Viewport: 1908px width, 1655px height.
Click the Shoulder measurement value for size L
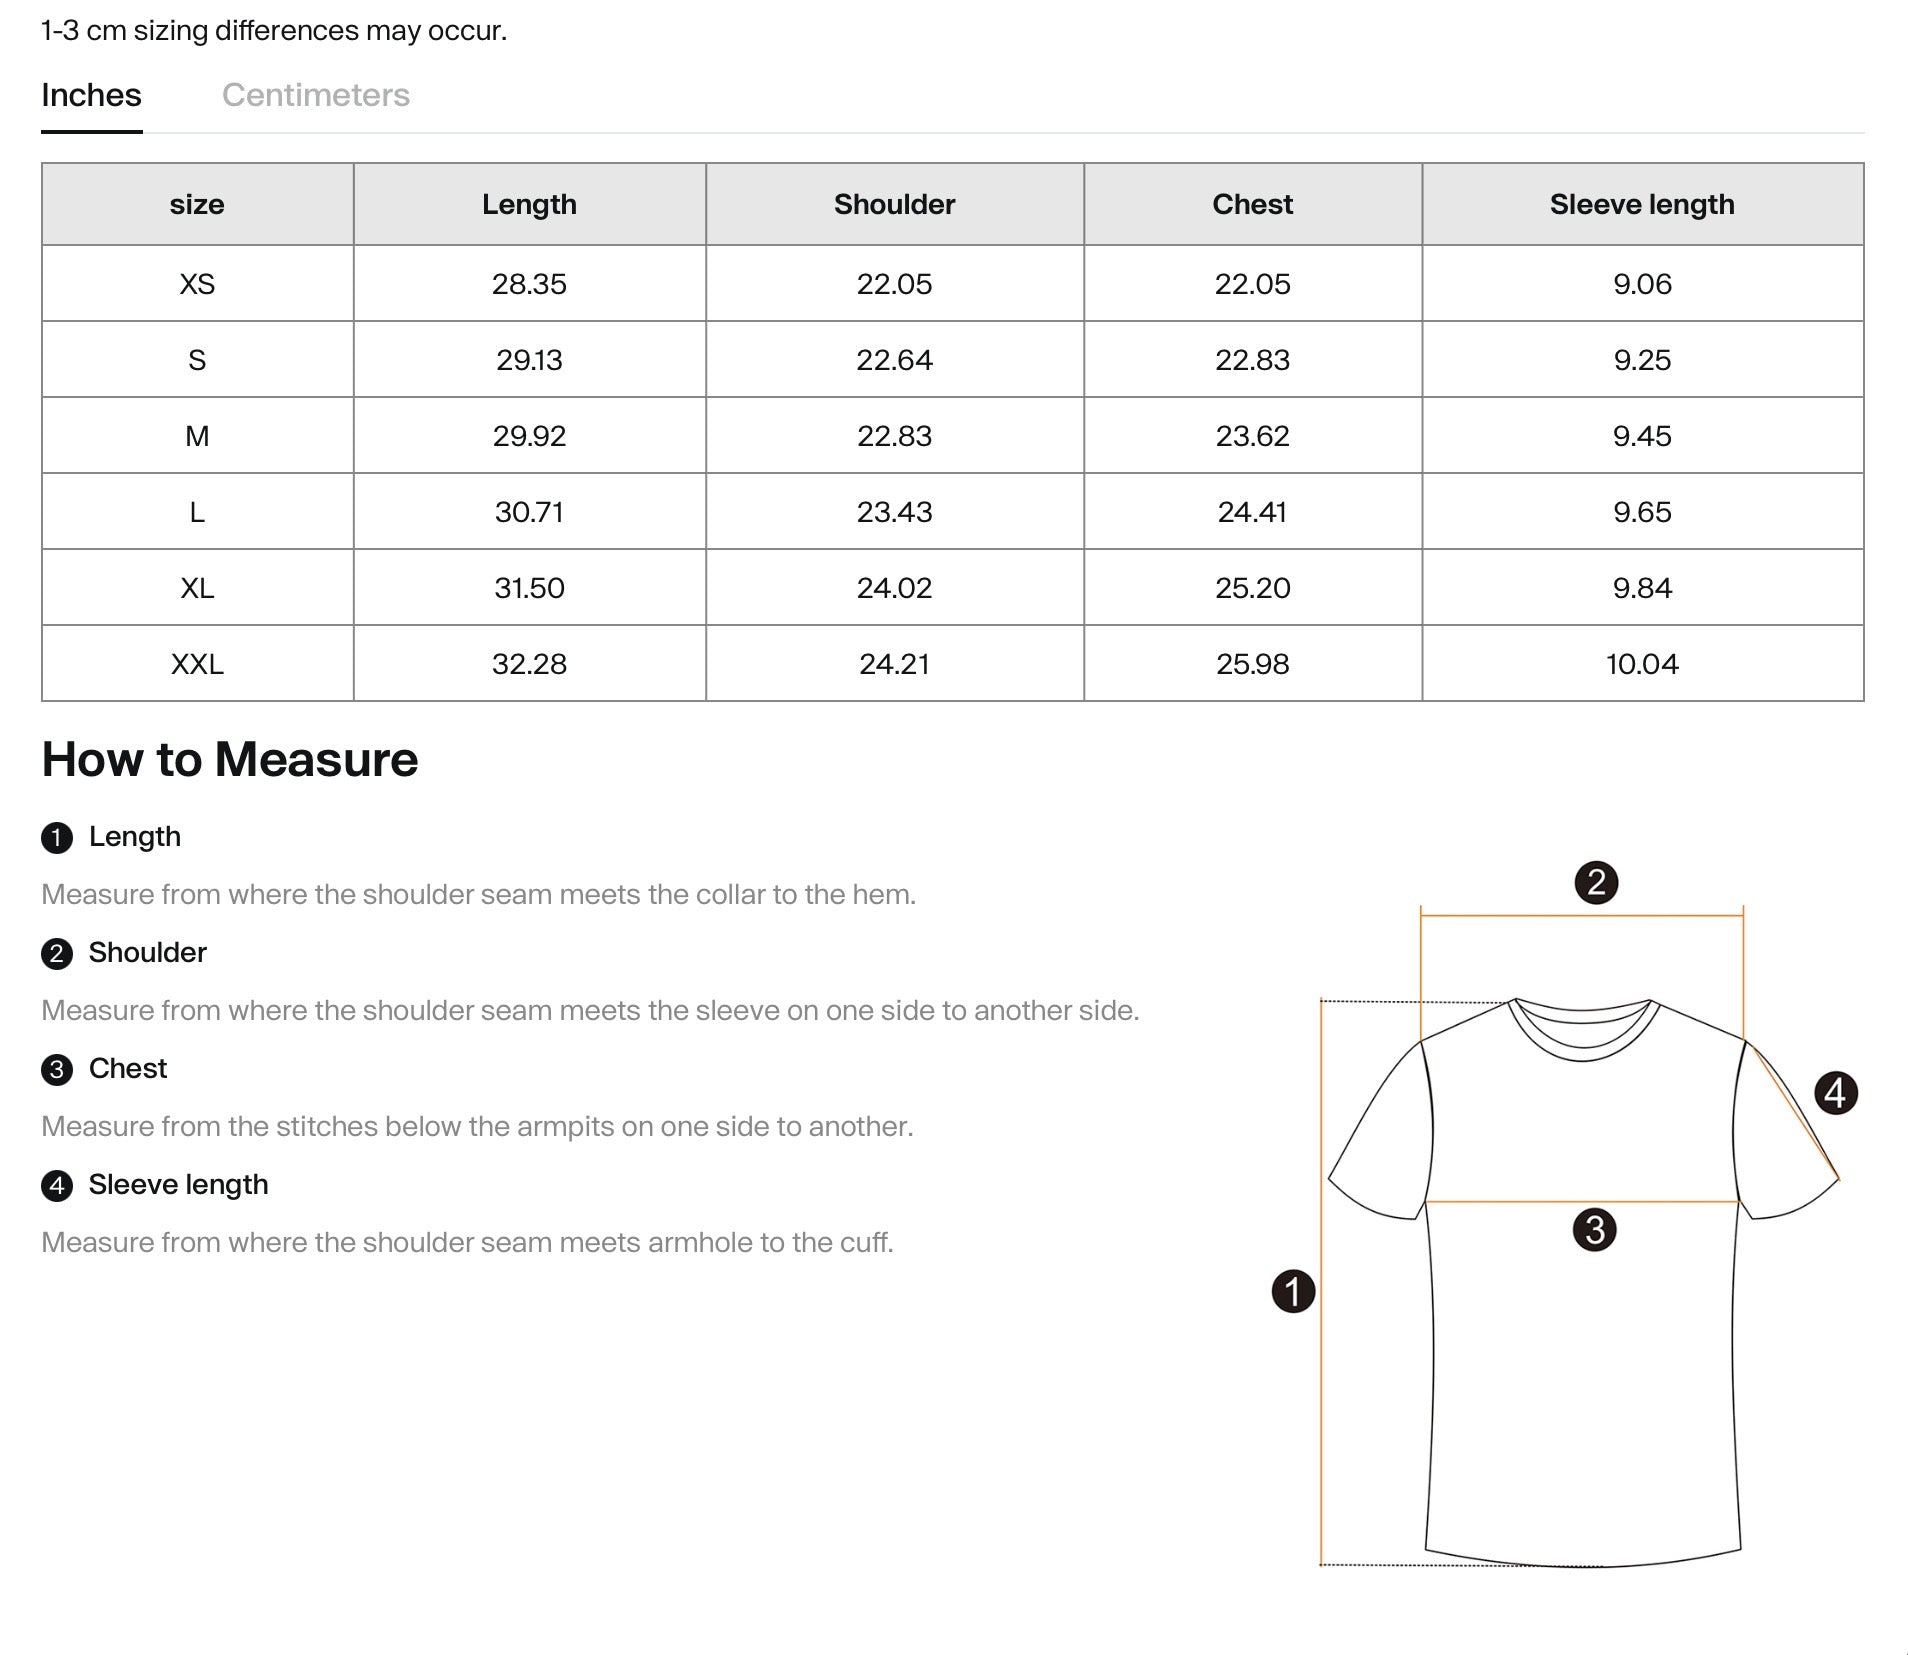coord(895,511)
